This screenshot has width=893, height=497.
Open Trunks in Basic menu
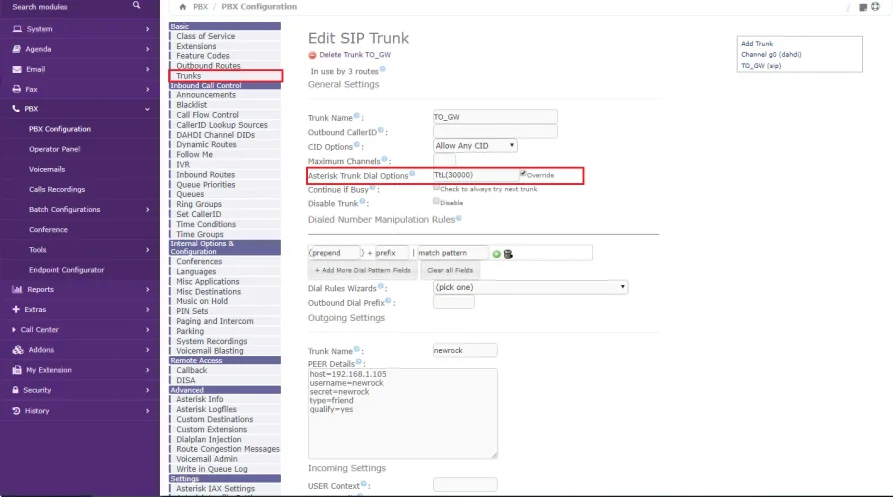pos(189,76)
